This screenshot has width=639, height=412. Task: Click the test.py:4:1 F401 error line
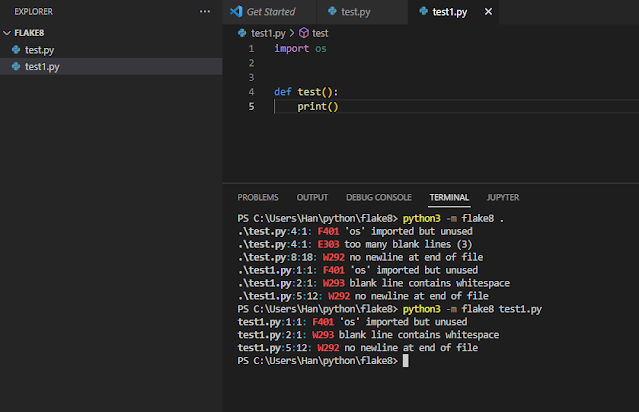coord(355,231)
